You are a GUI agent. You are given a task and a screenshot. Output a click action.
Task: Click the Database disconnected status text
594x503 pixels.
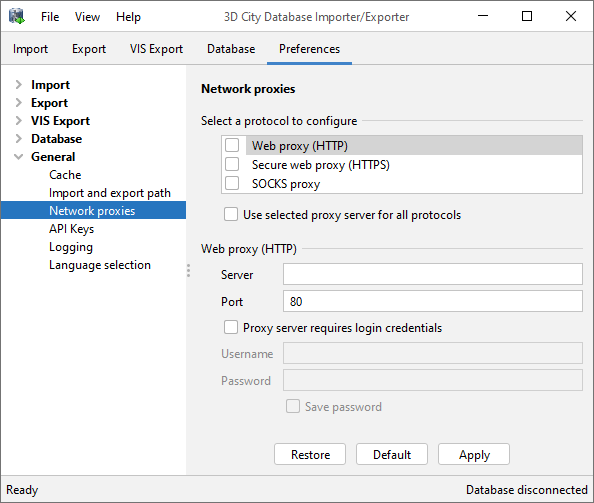[527, 490]
